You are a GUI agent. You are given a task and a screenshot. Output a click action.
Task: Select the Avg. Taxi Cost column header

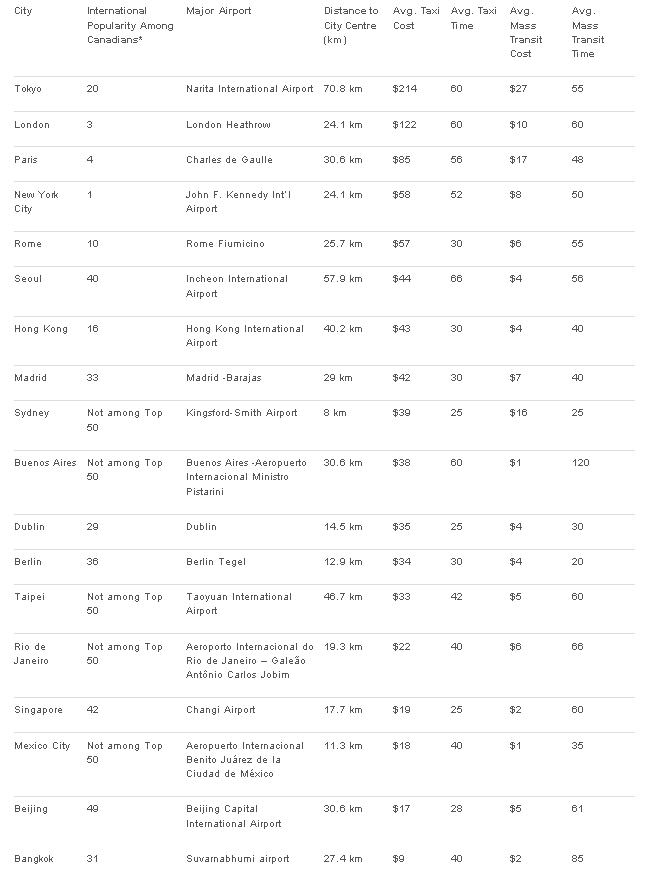417,18
